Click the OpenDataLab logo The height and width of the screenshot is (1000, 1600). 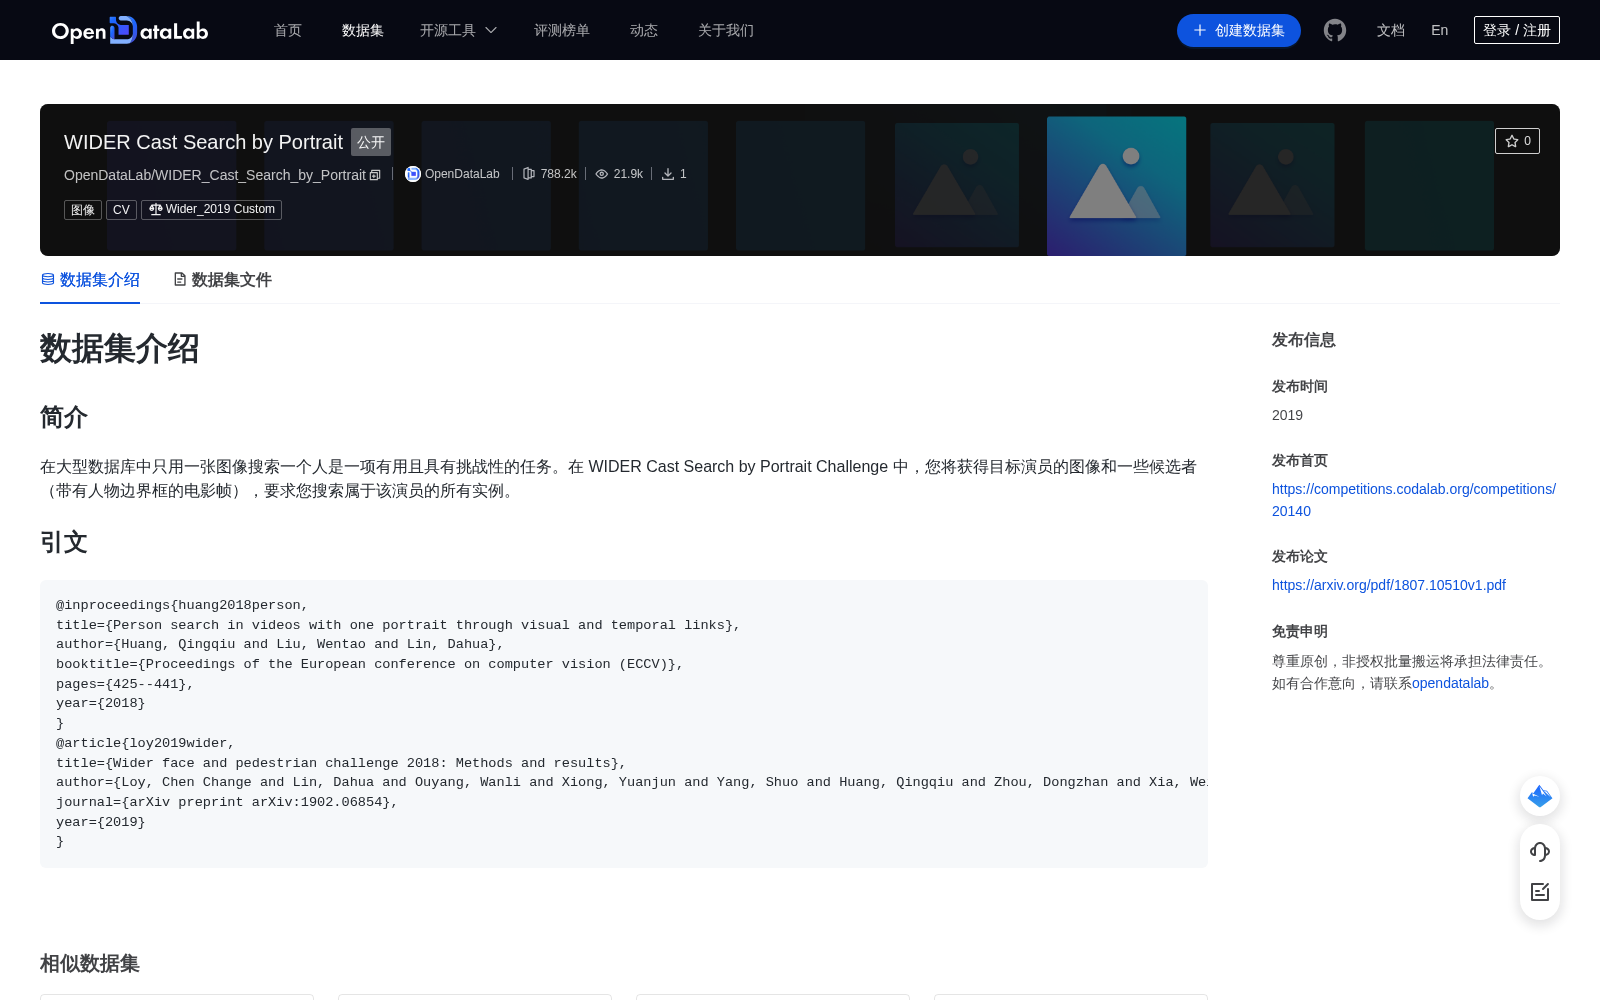[x=130, y=30]
